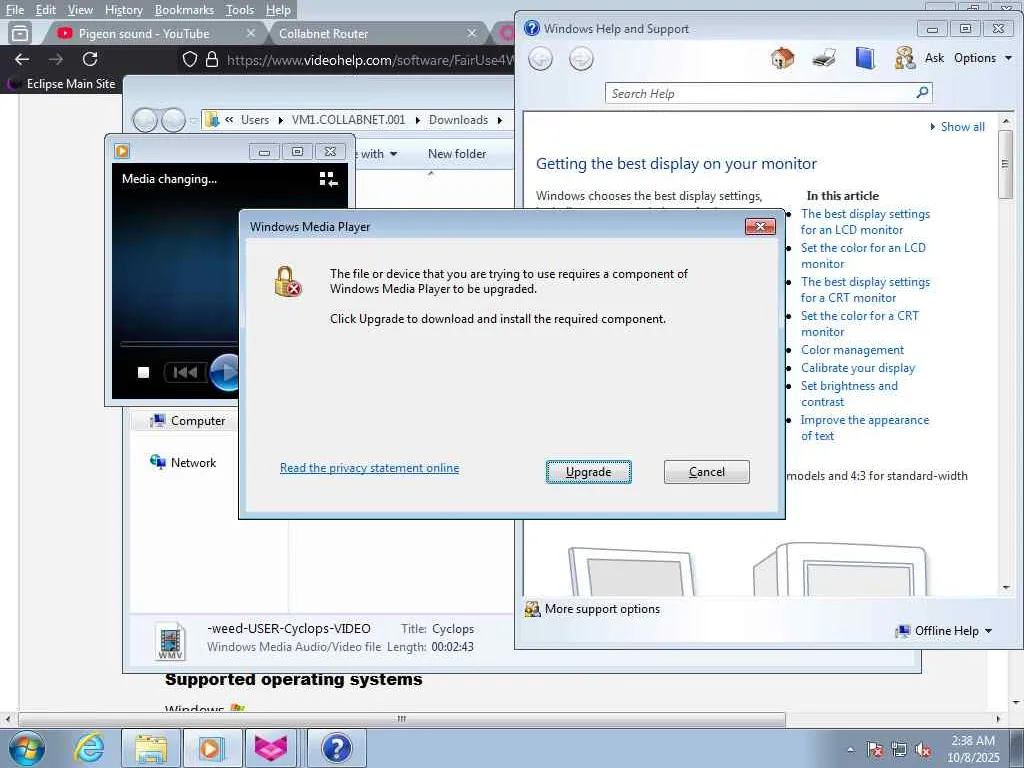
Task: Open Internet Explorer from the taskbar
Action: pyautogui.click(x=89, y=748)
